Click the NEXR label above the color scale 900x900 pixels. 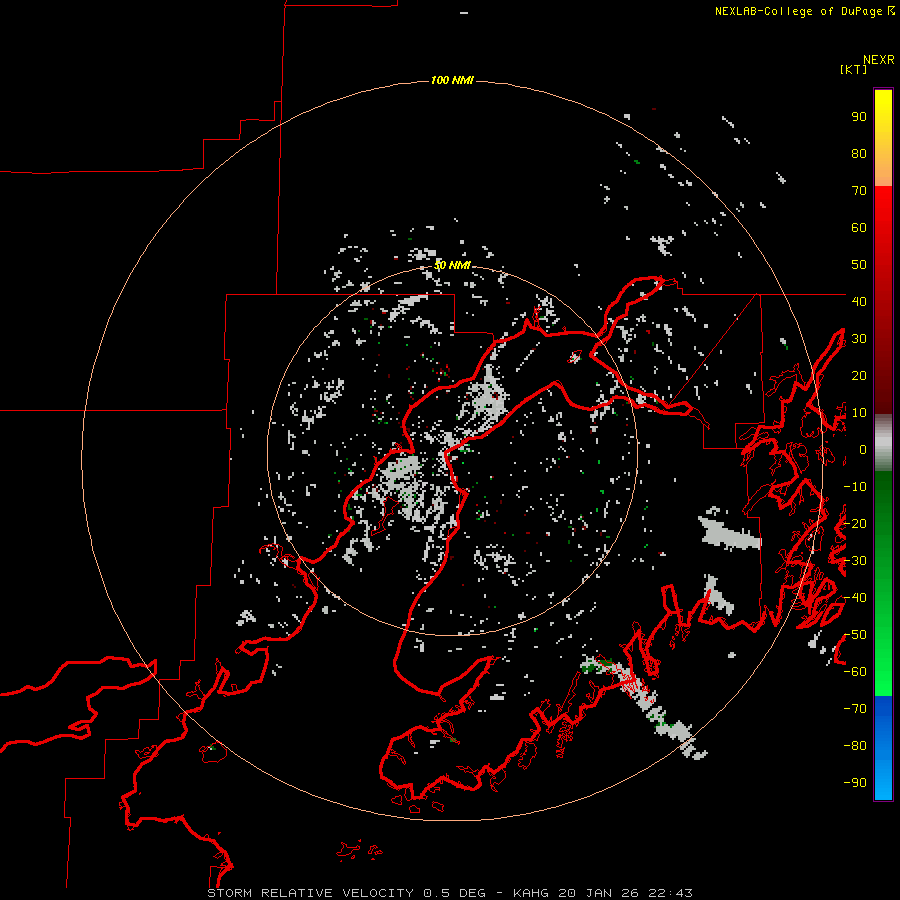tap(878, 60)
